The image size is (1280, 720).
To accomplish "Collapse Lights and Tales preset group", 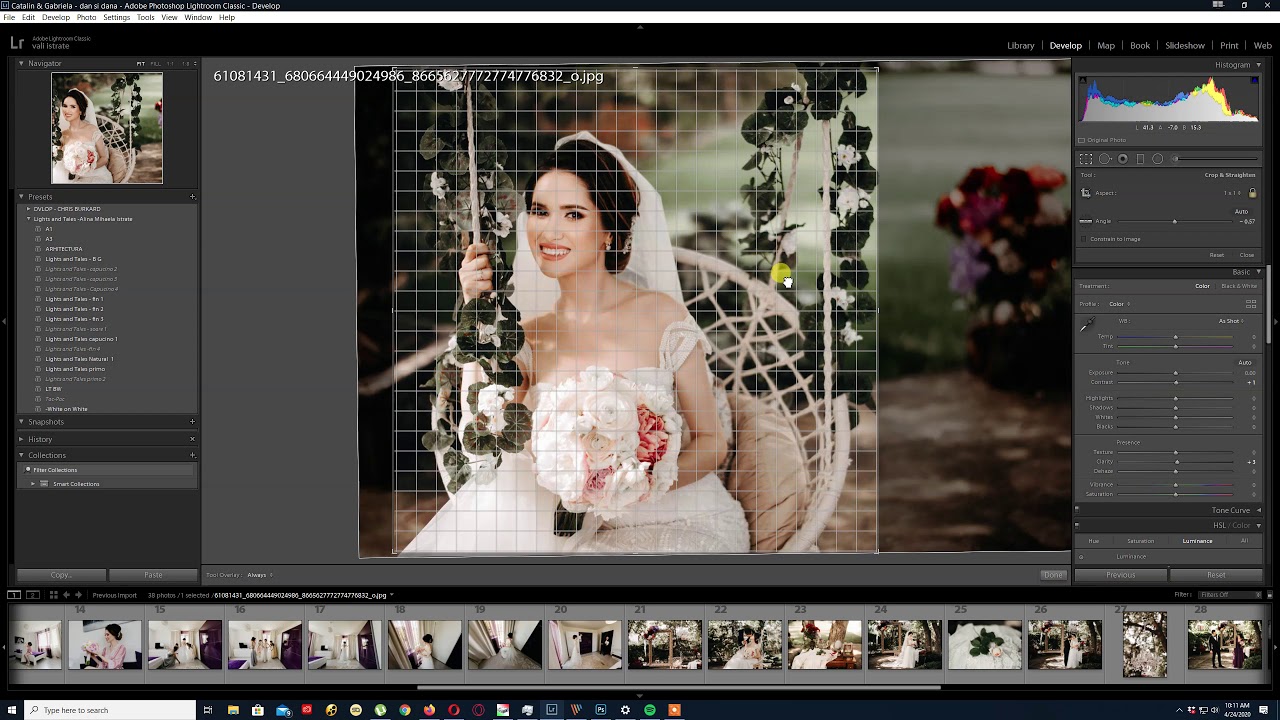I will pos(29,219).
